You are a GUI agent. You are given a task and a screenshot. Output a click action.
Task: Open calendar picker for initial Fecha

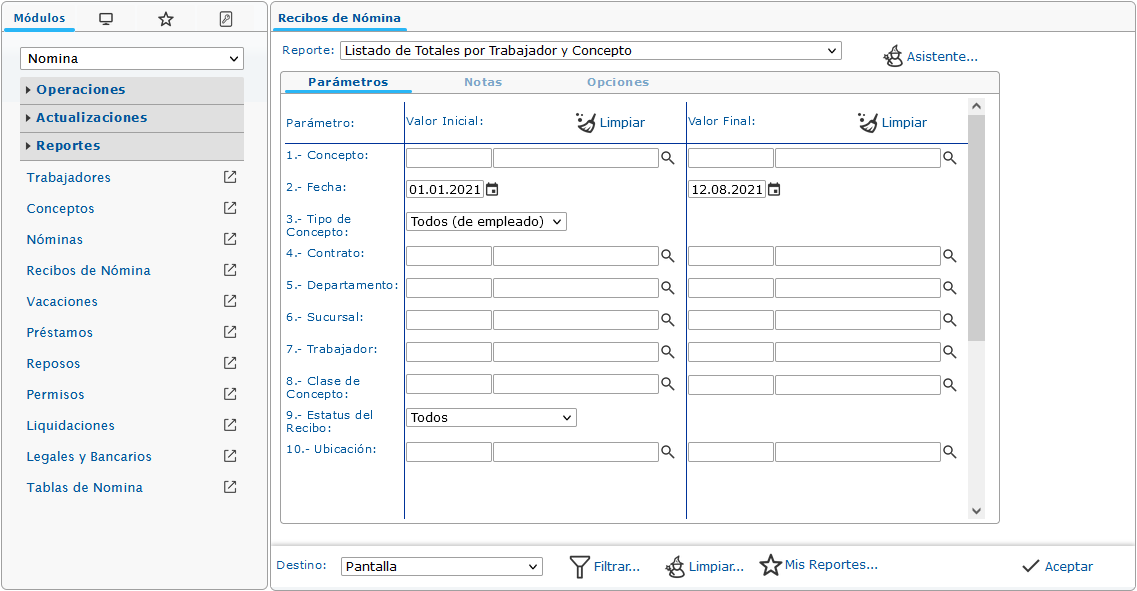[492, 189]
